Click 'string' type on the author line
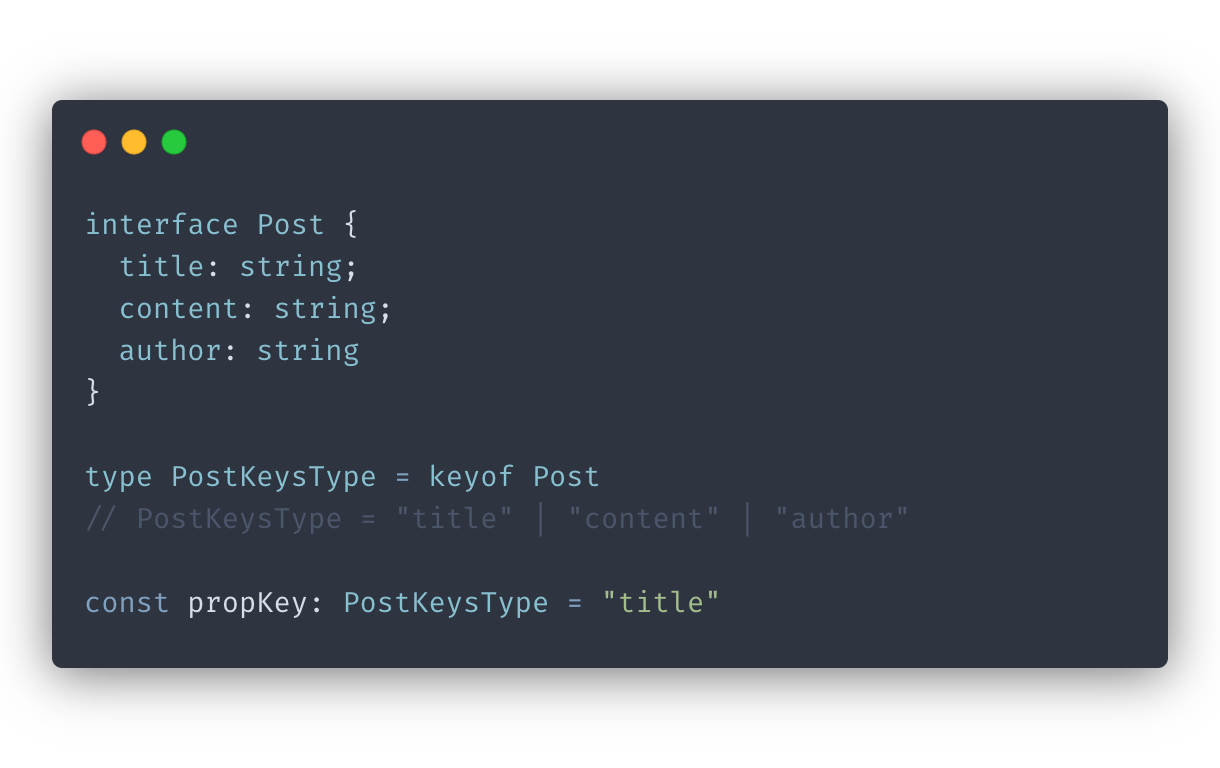This screenshot has width=1220, height=768. (308, 351)
